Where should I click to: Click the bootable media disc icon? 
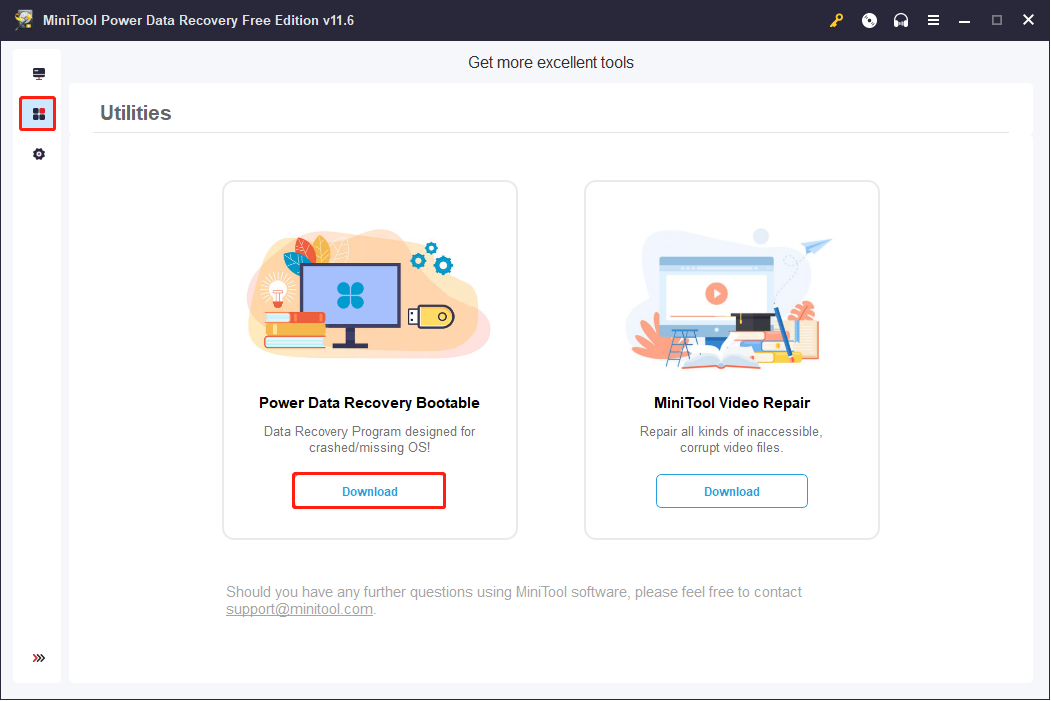[x=869, y=20]
